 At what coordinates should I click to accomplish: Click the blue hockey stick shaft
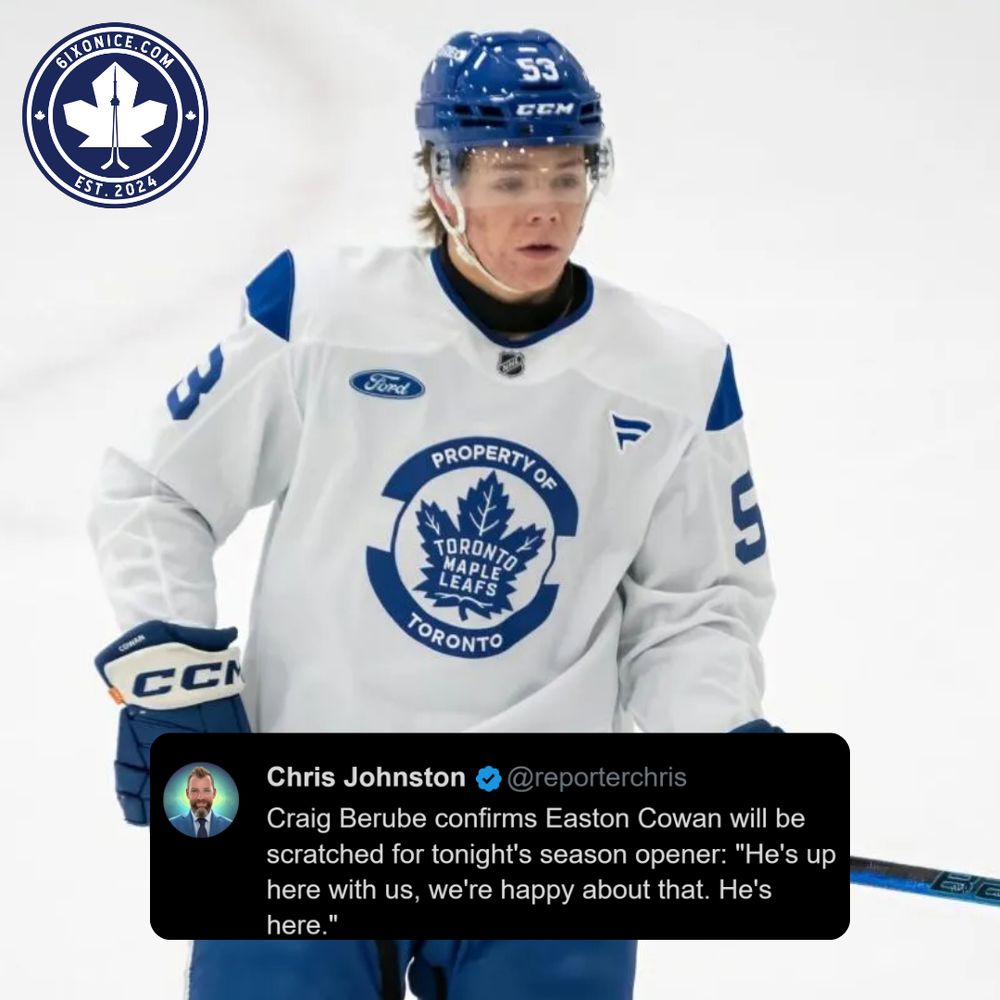click(x=925, y=880)
